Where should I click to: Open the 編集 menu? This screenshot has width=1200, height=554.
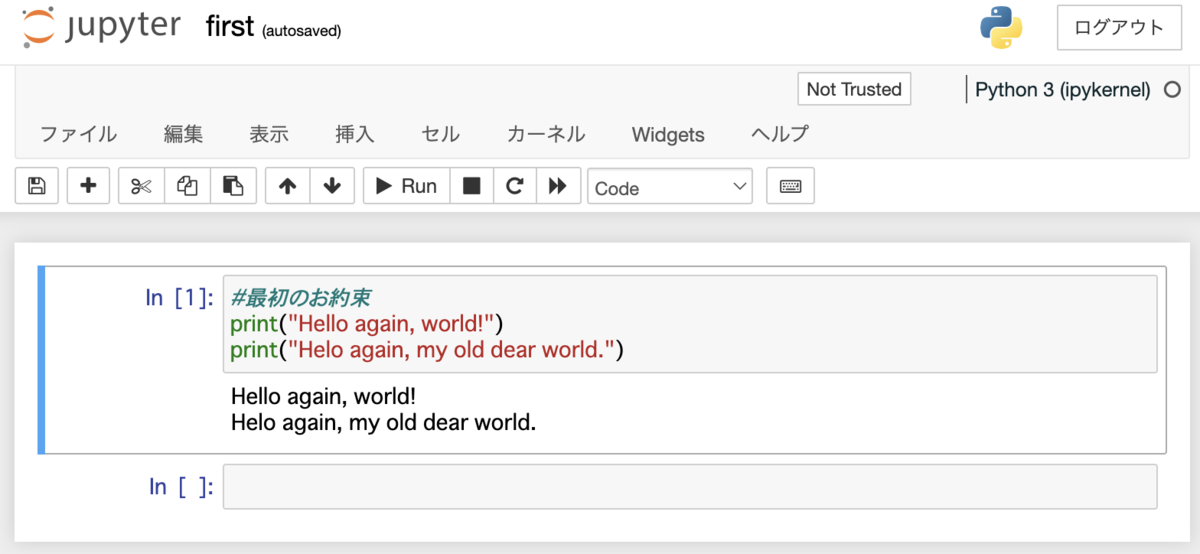[x=184, y=134]
